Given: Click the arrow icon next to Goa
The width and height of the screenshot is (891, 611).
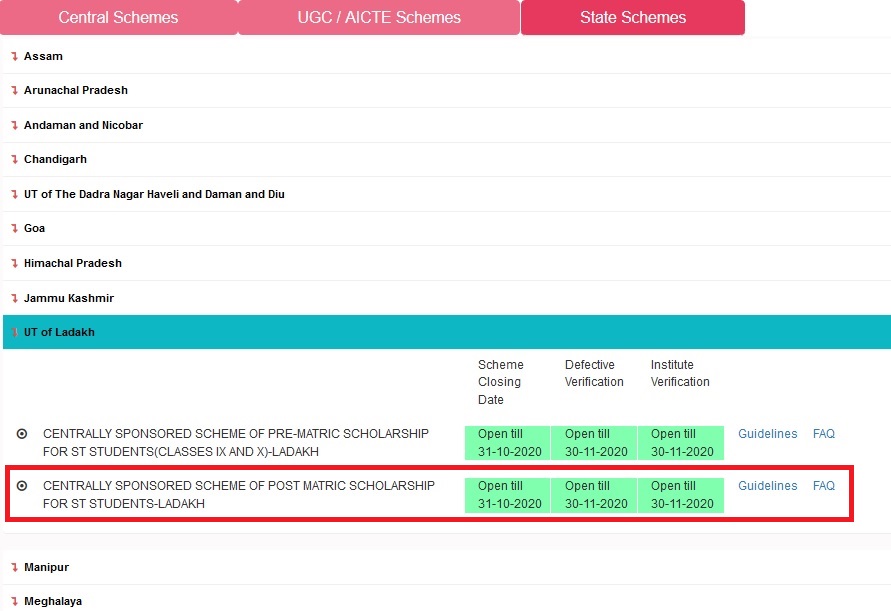Looking at the screenshot, I should 14,229.
